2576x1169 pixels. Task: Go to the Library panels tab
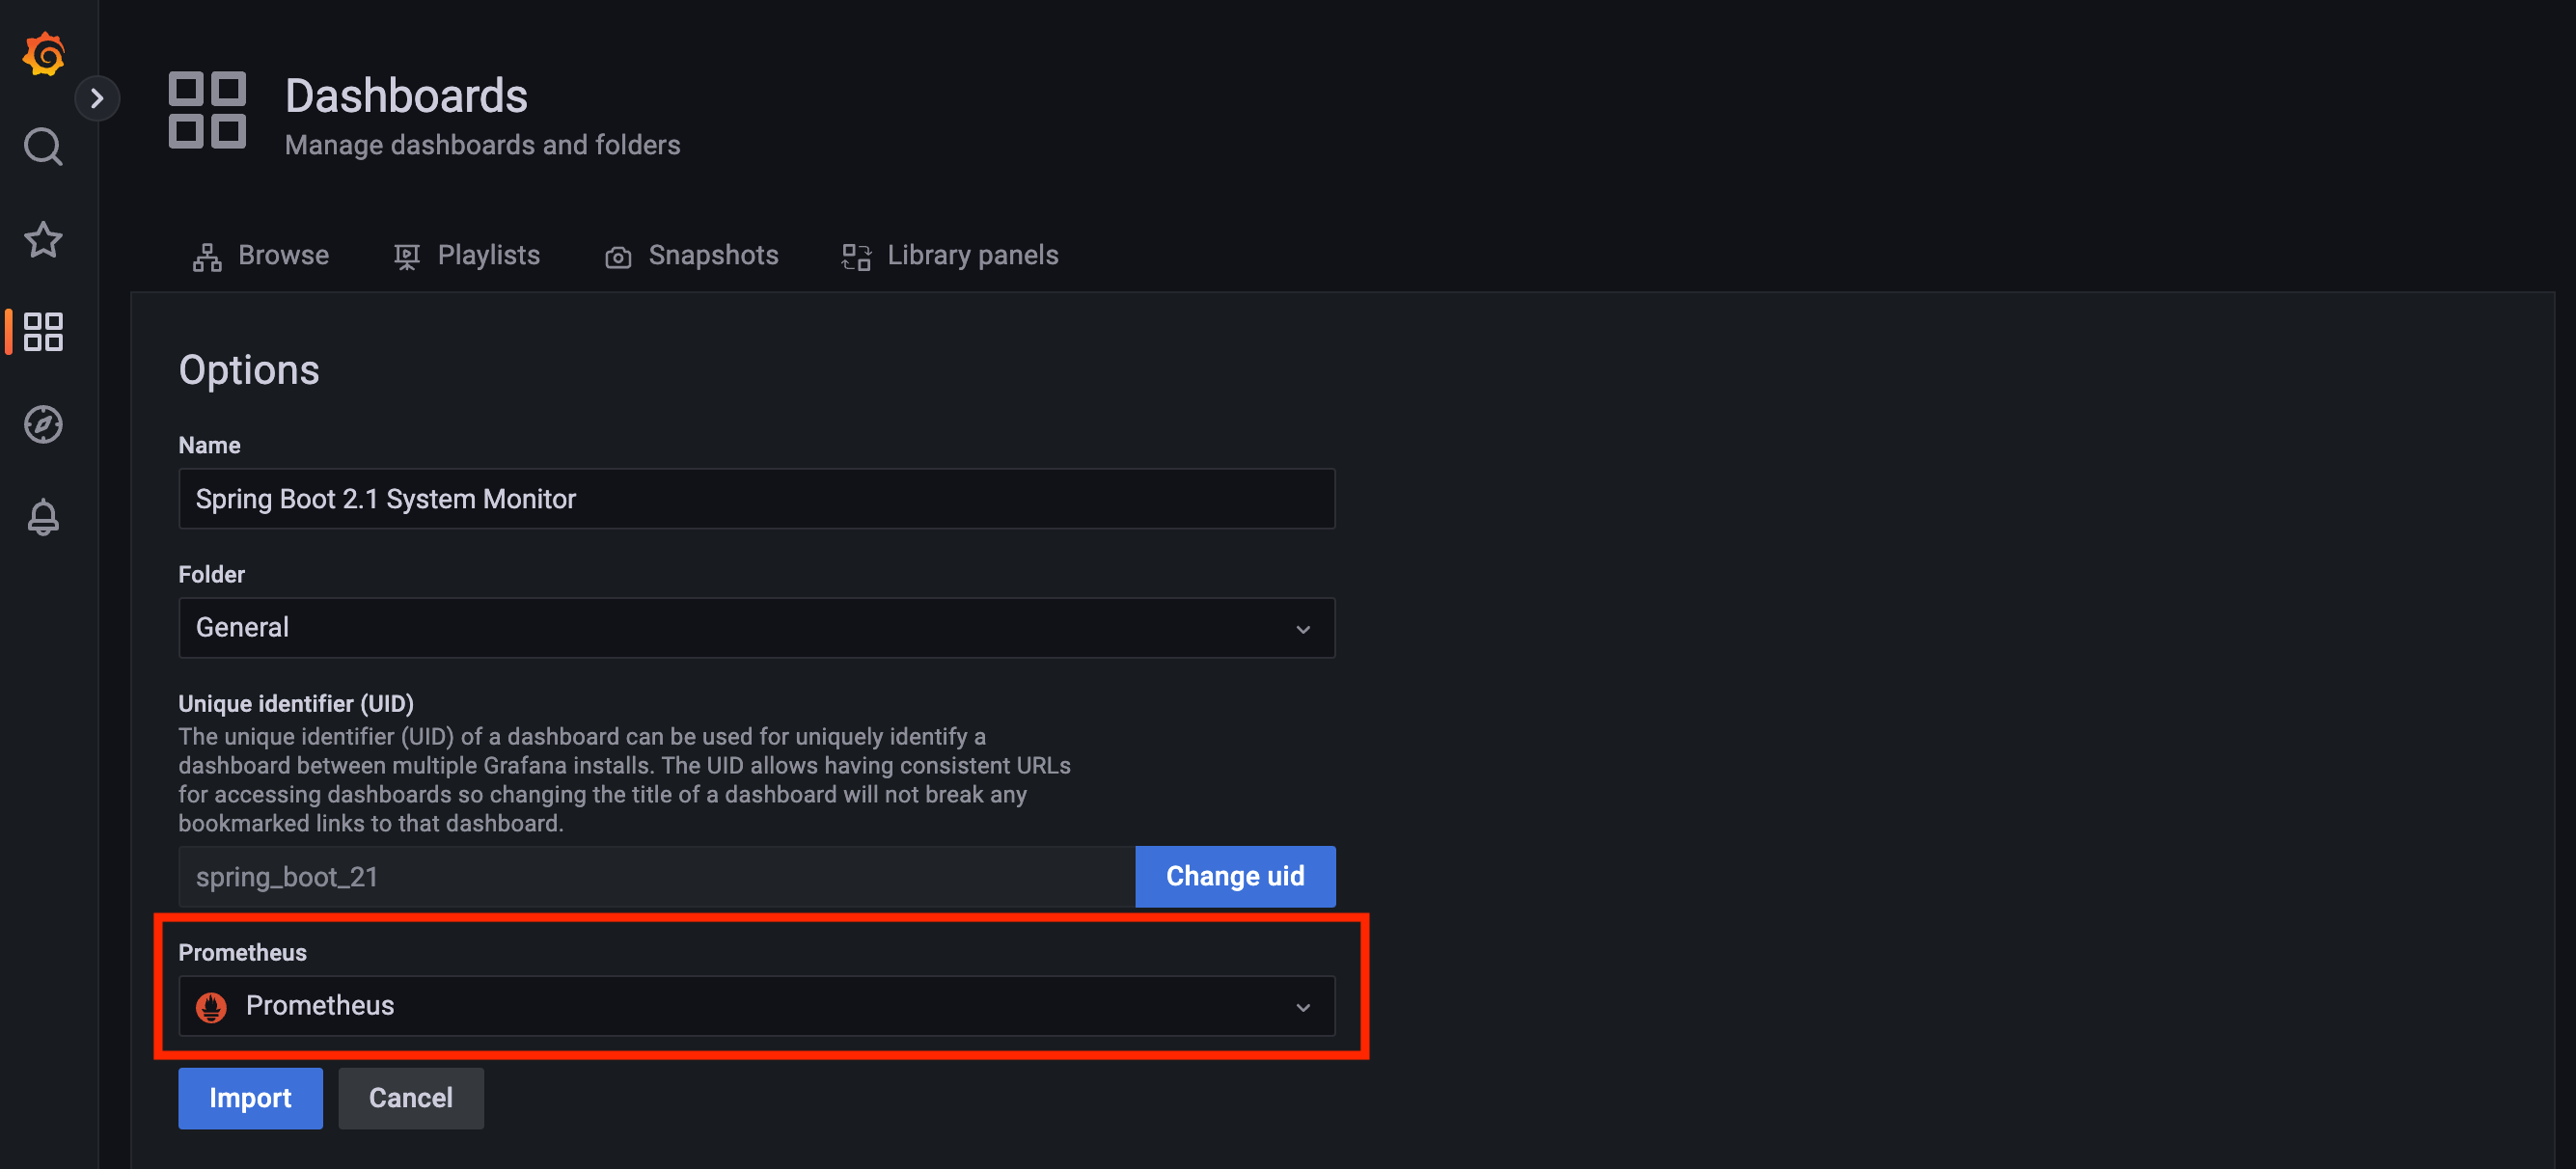click(949, 256)
